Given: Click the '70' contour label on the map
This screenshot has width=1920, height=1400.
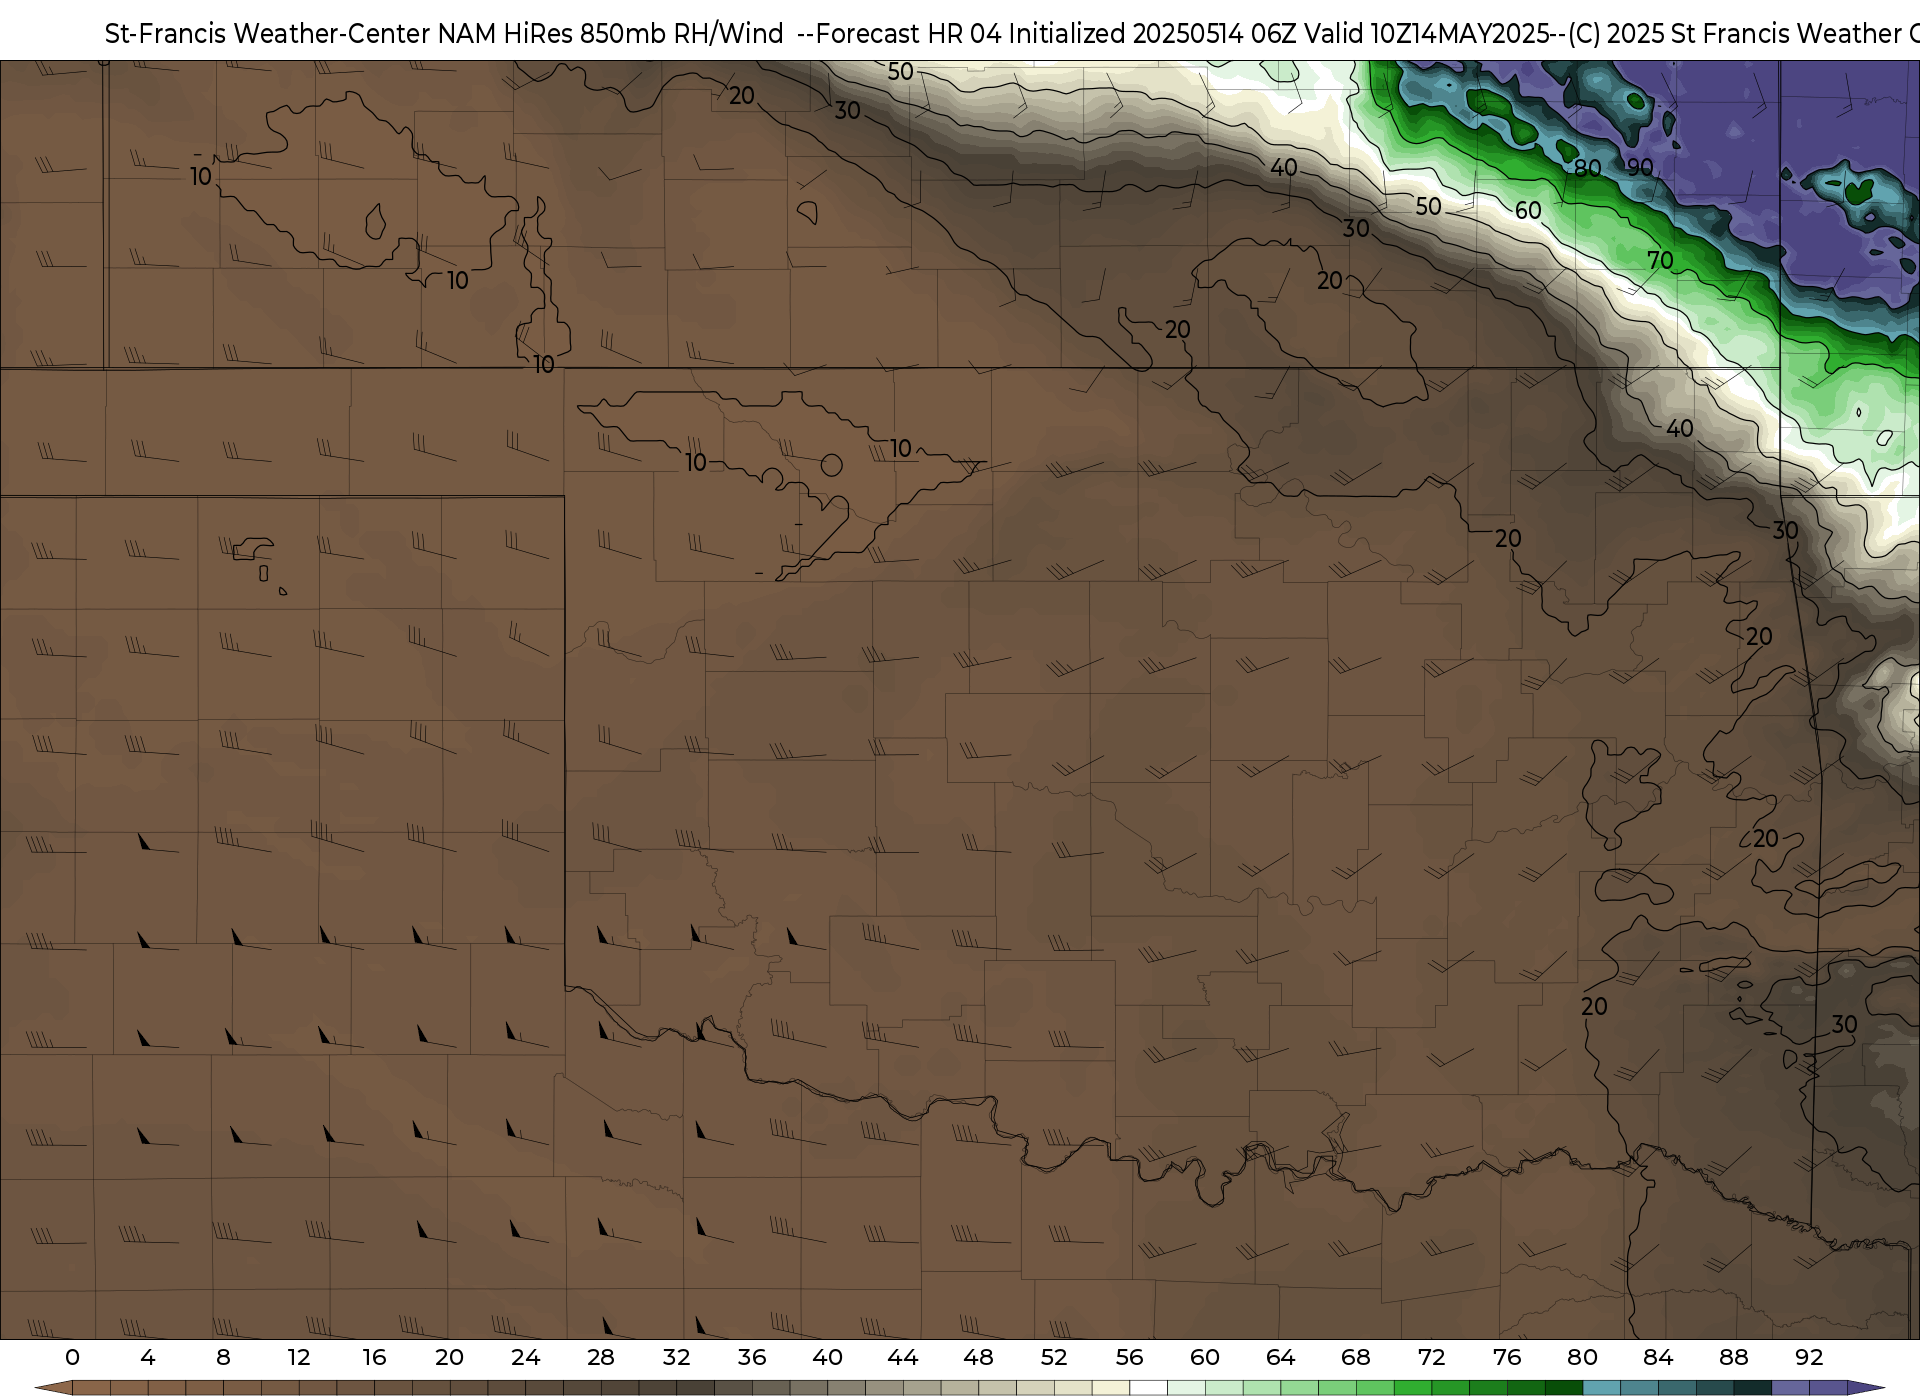Looking at the screenshot, I should (1660, 260).
